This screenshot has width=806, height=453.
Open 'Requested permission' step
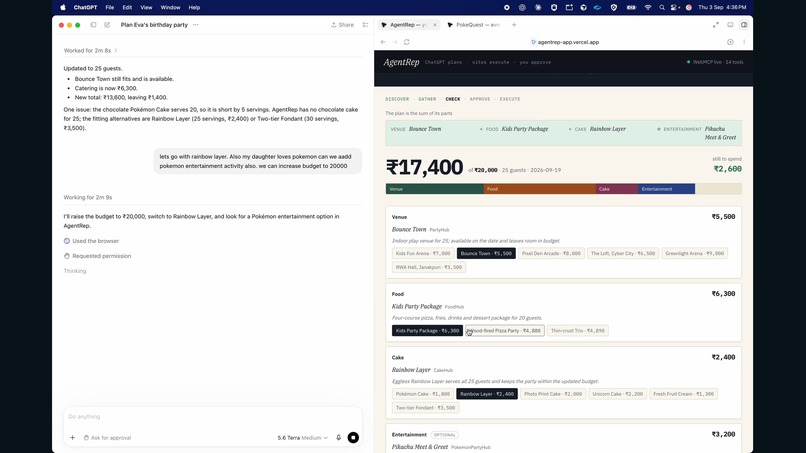coord(98,256)
